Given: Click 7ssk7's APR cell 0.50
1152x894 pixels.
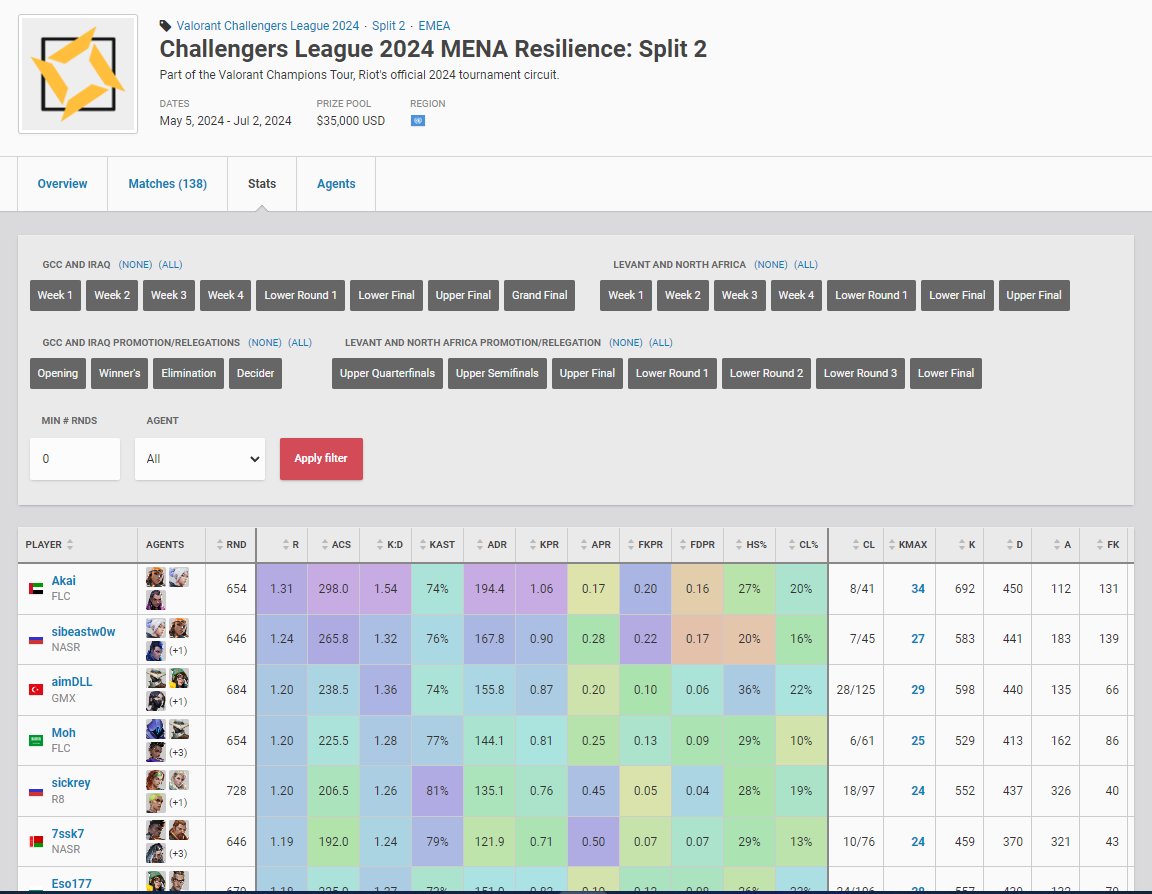Looking at the screenshot, I should point(594,842).
